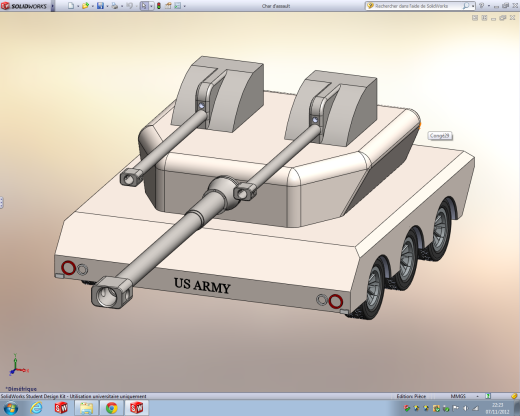Screen dimensions: 520x416
Task: Expand the left panel splitter handle
Action: coord(2,202)
